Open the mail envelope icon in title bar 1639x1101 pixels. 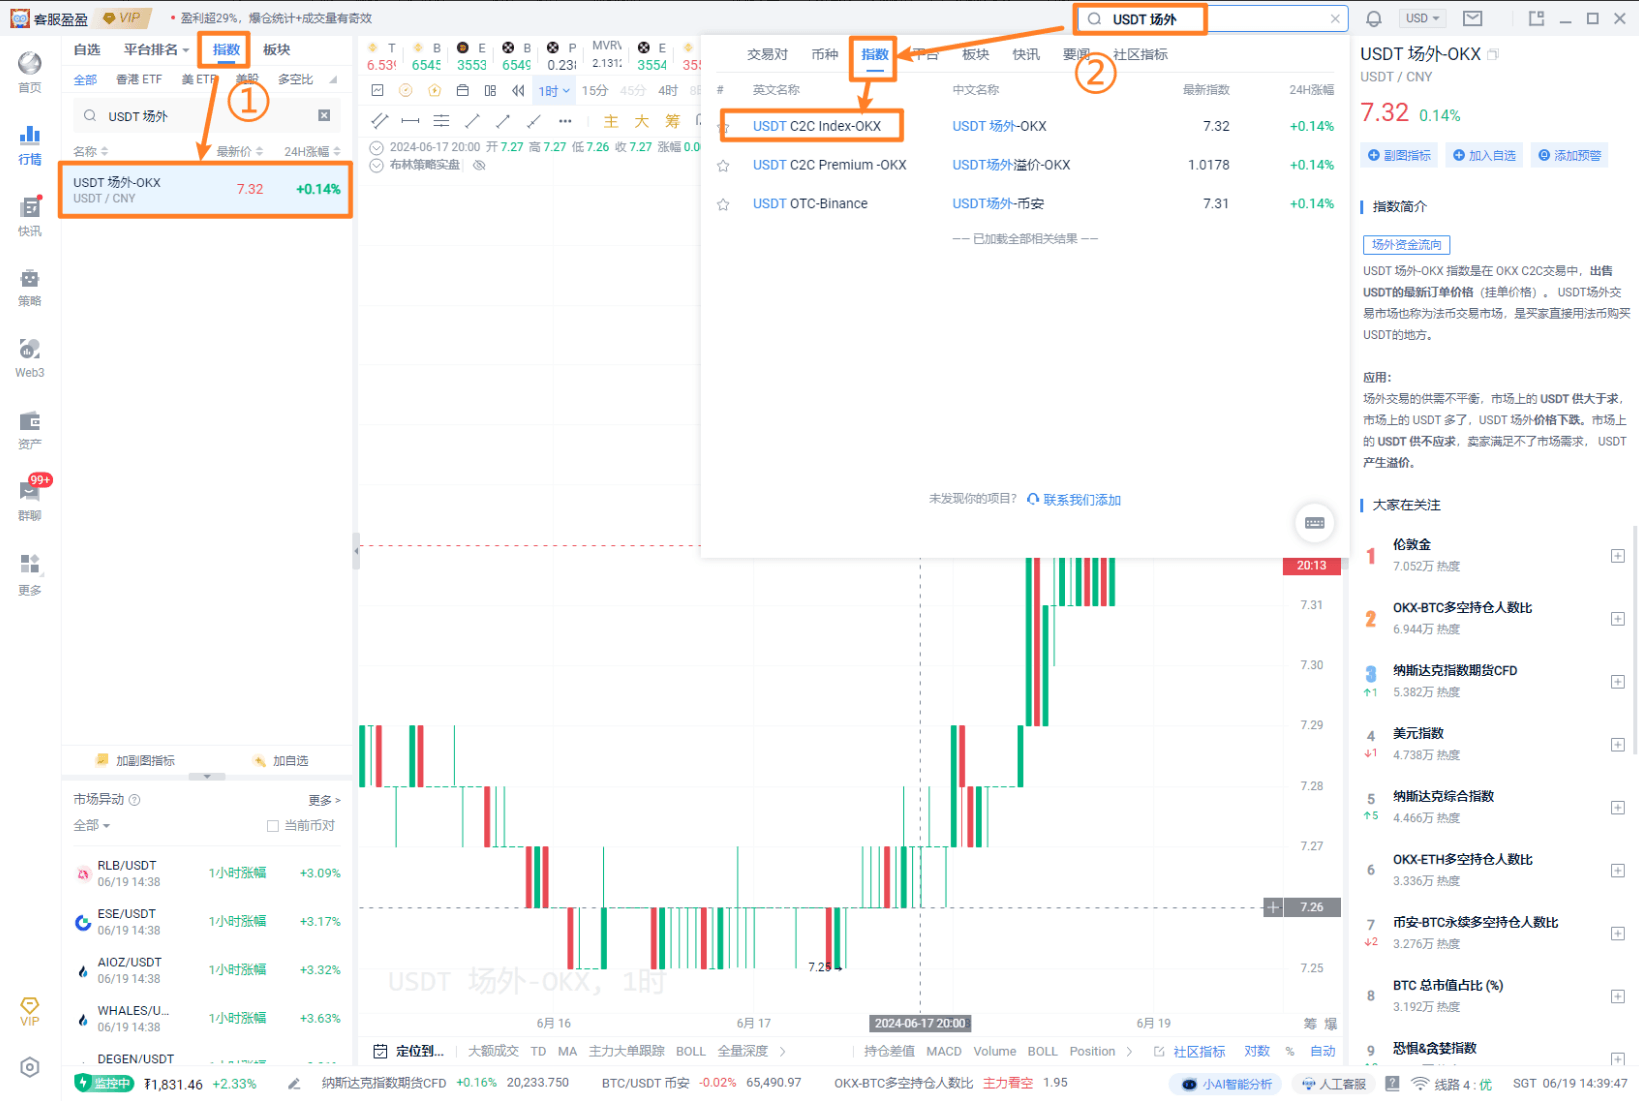(x=1473, y=18)
